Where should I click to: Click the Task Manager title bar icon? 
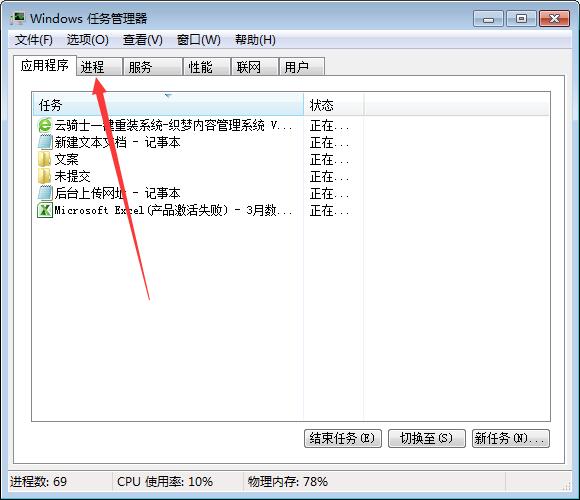(x=18, y=18)
